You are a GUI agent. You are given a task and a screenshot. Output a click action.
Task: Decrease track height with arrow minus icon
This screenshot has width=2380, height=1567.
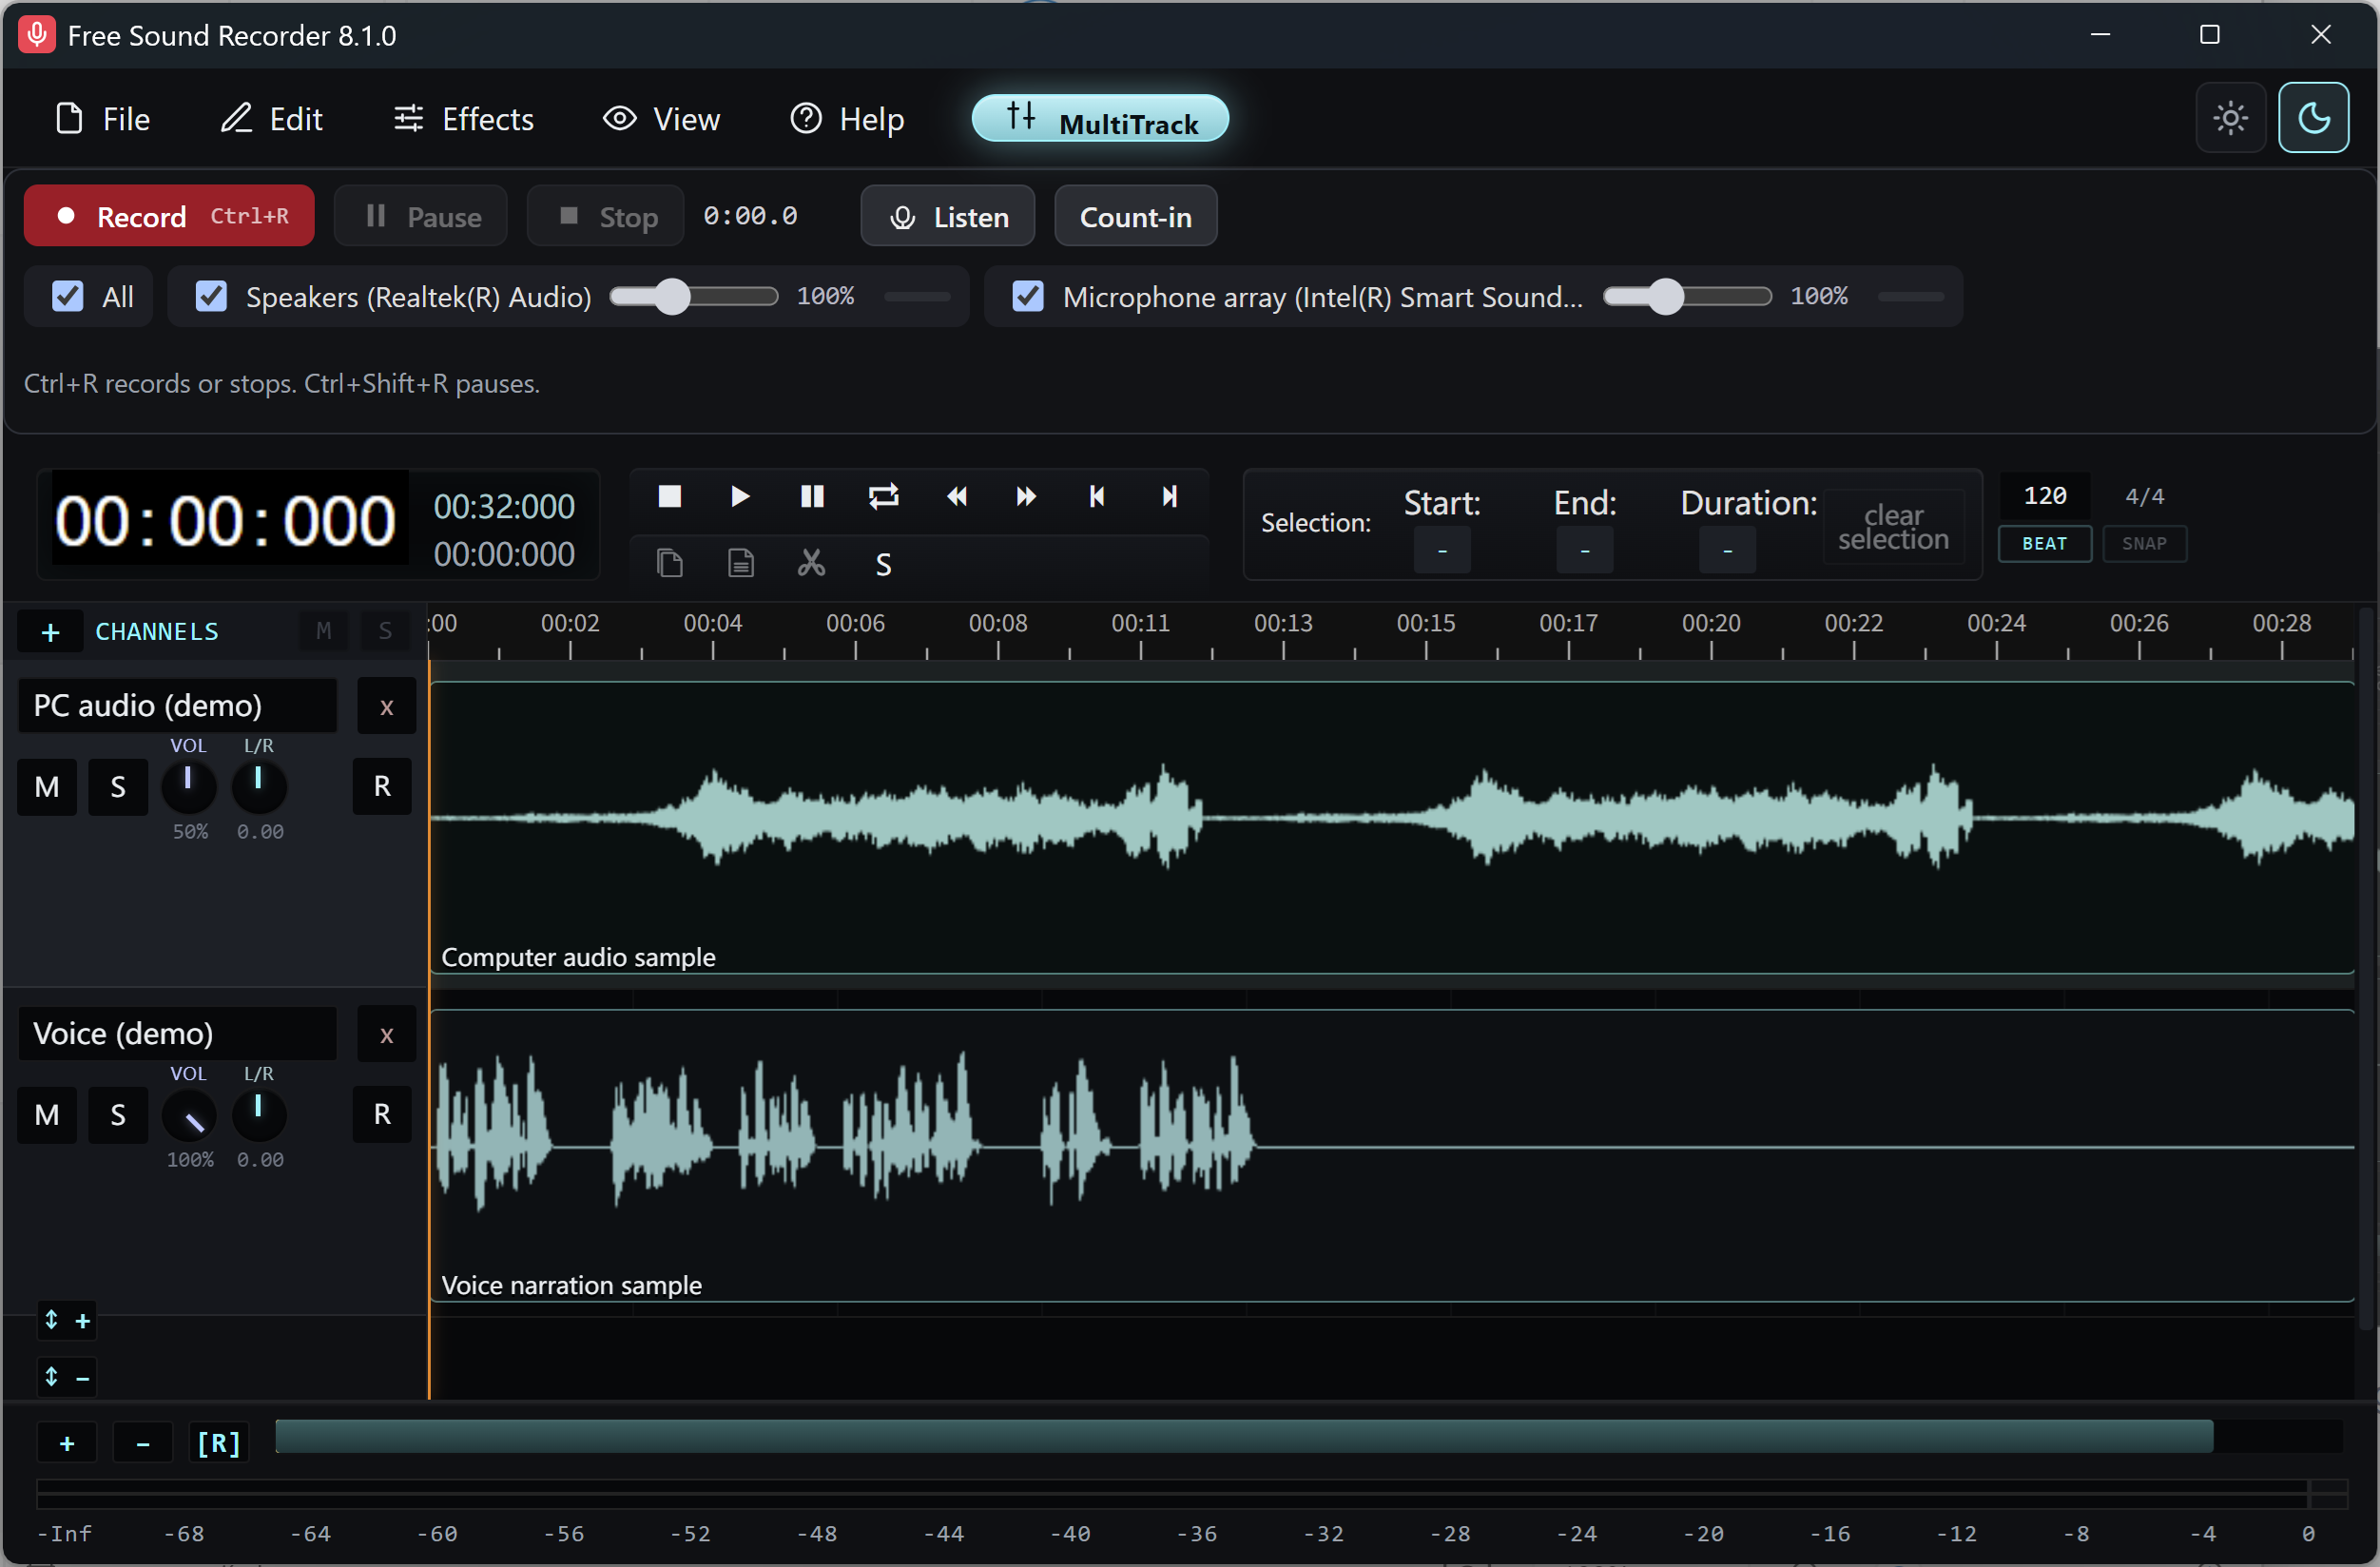point(66,1377)
